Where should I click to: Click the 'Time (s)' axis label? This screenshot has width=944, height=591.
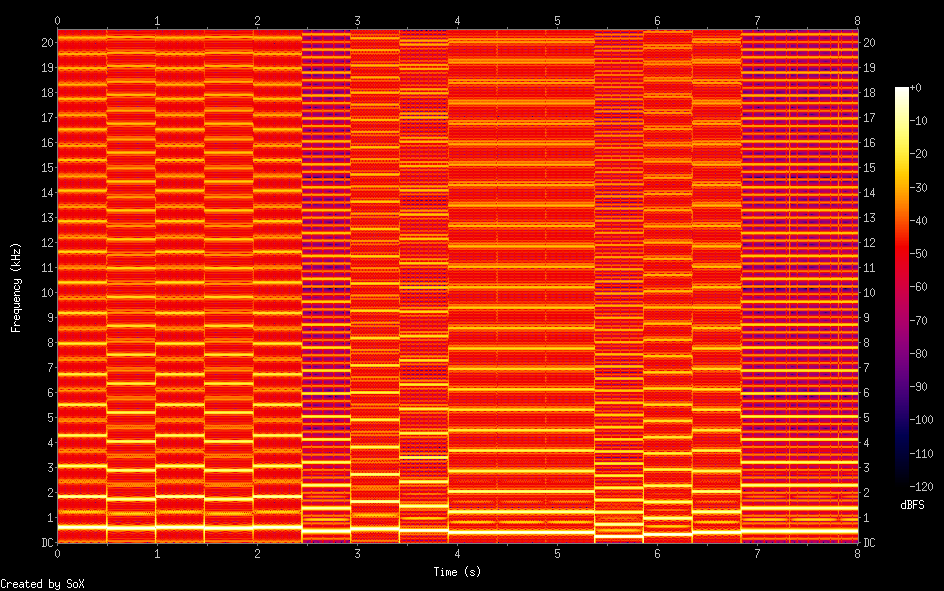[457, 572]
